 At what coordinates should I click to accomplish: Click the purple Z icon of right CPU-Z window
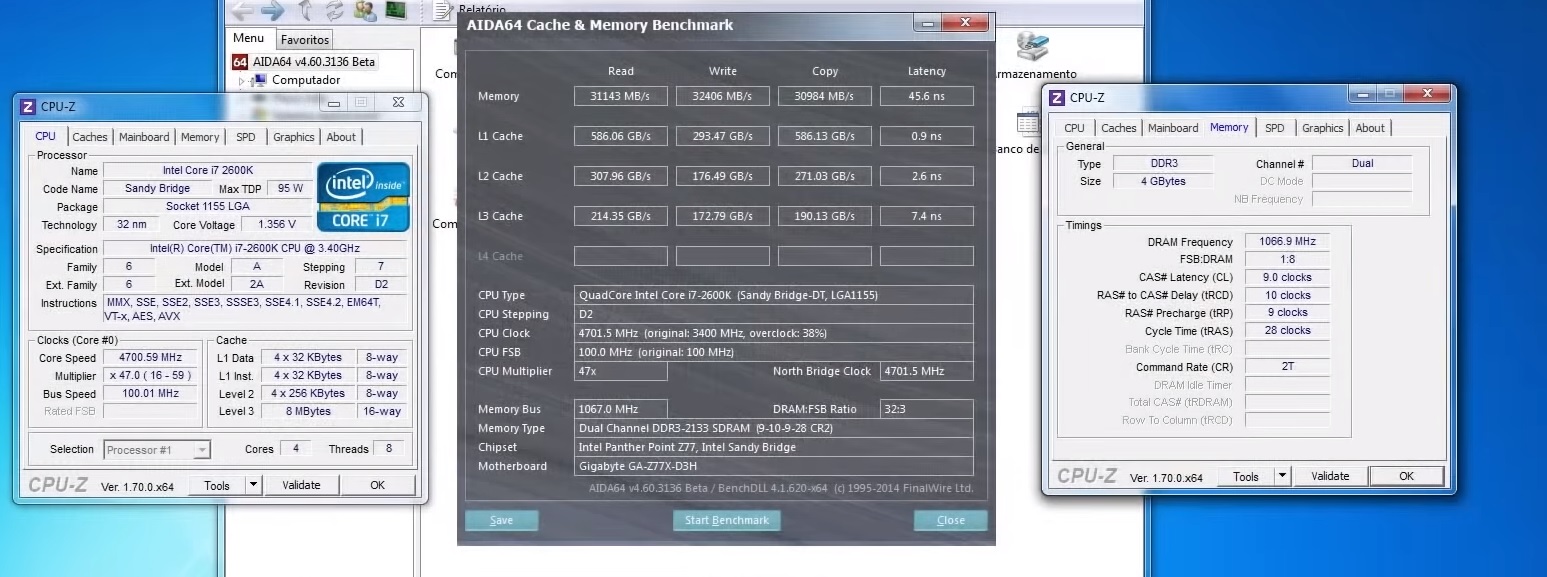point(1057,97)
